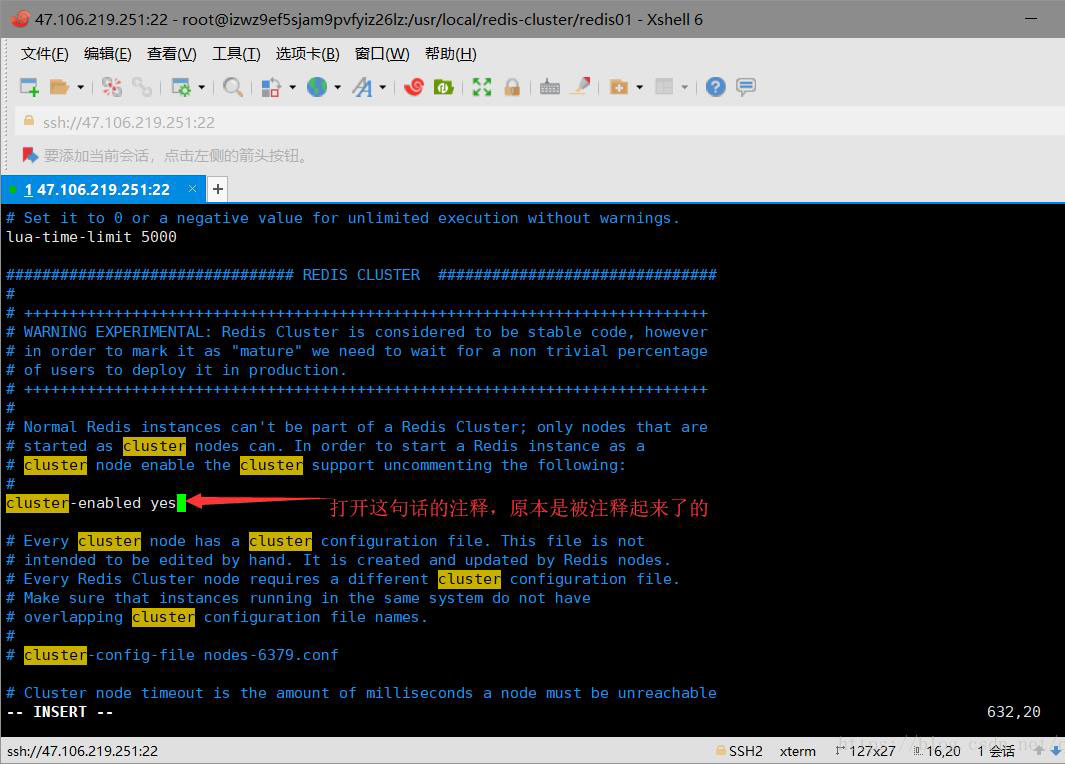
Task: Expand the Font icon dropdown arrow
Action: point(382,87)
